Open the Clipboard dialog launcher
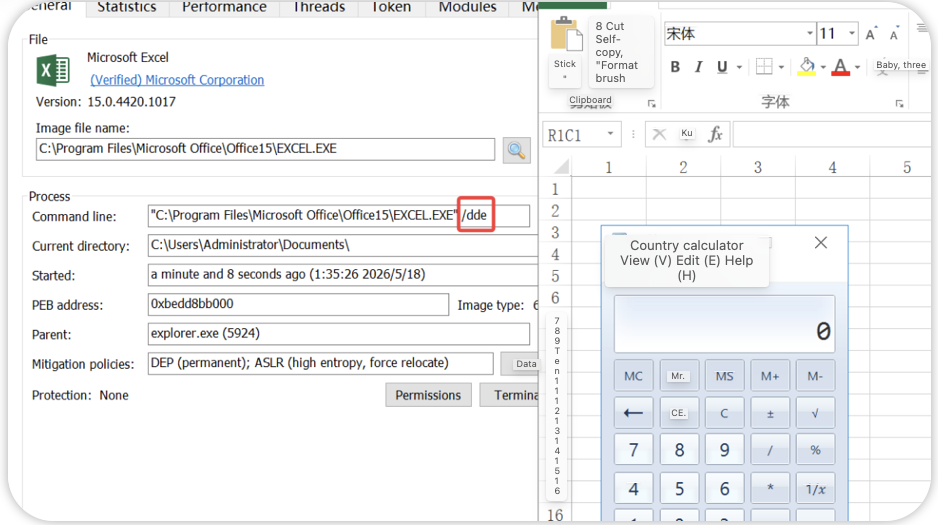This screenshot has width=938, height=525. coord(651,104)
